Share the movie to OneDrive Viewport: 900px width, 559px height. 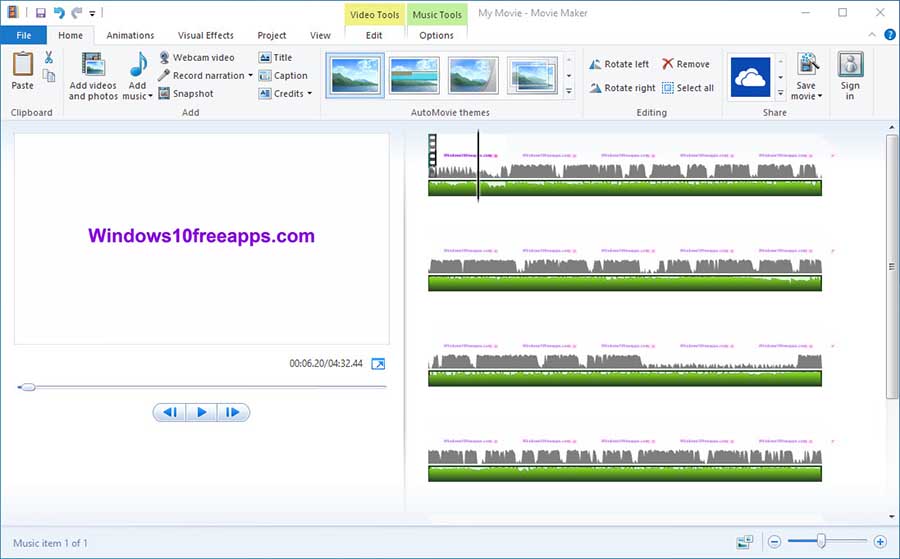point(750,77)
